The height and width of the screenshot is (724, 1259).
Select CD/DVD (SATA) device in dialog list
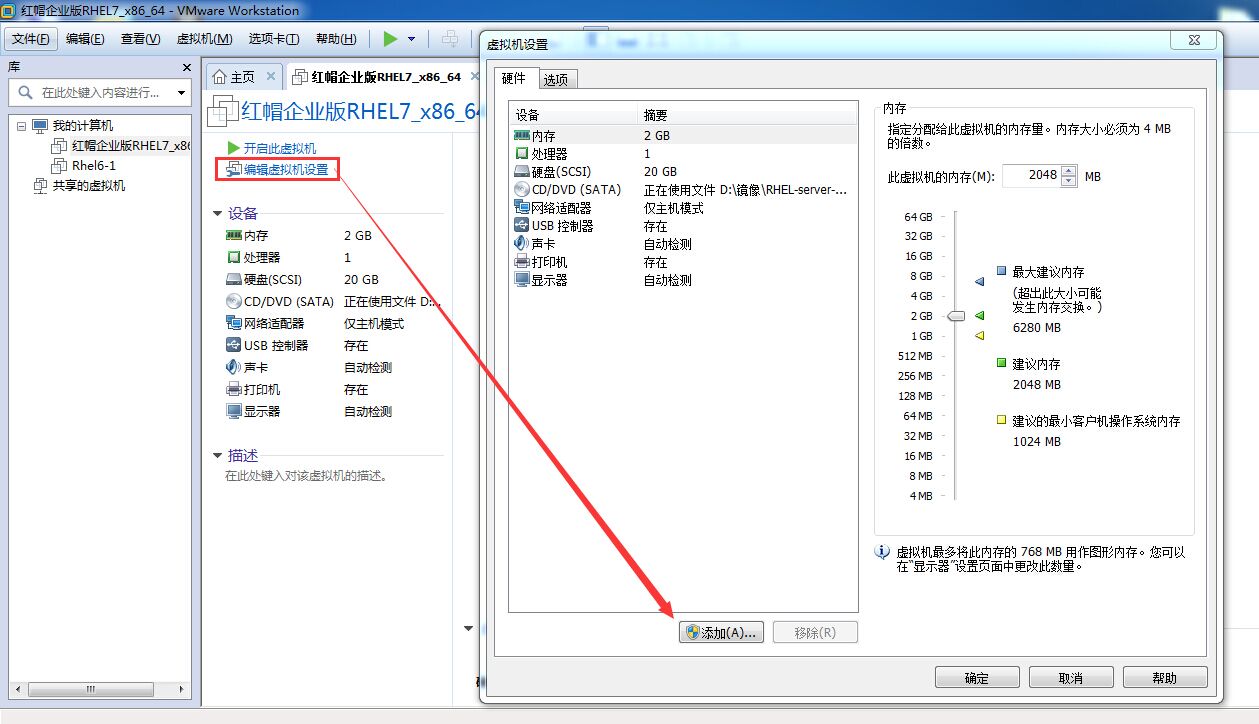coord(575,189)
